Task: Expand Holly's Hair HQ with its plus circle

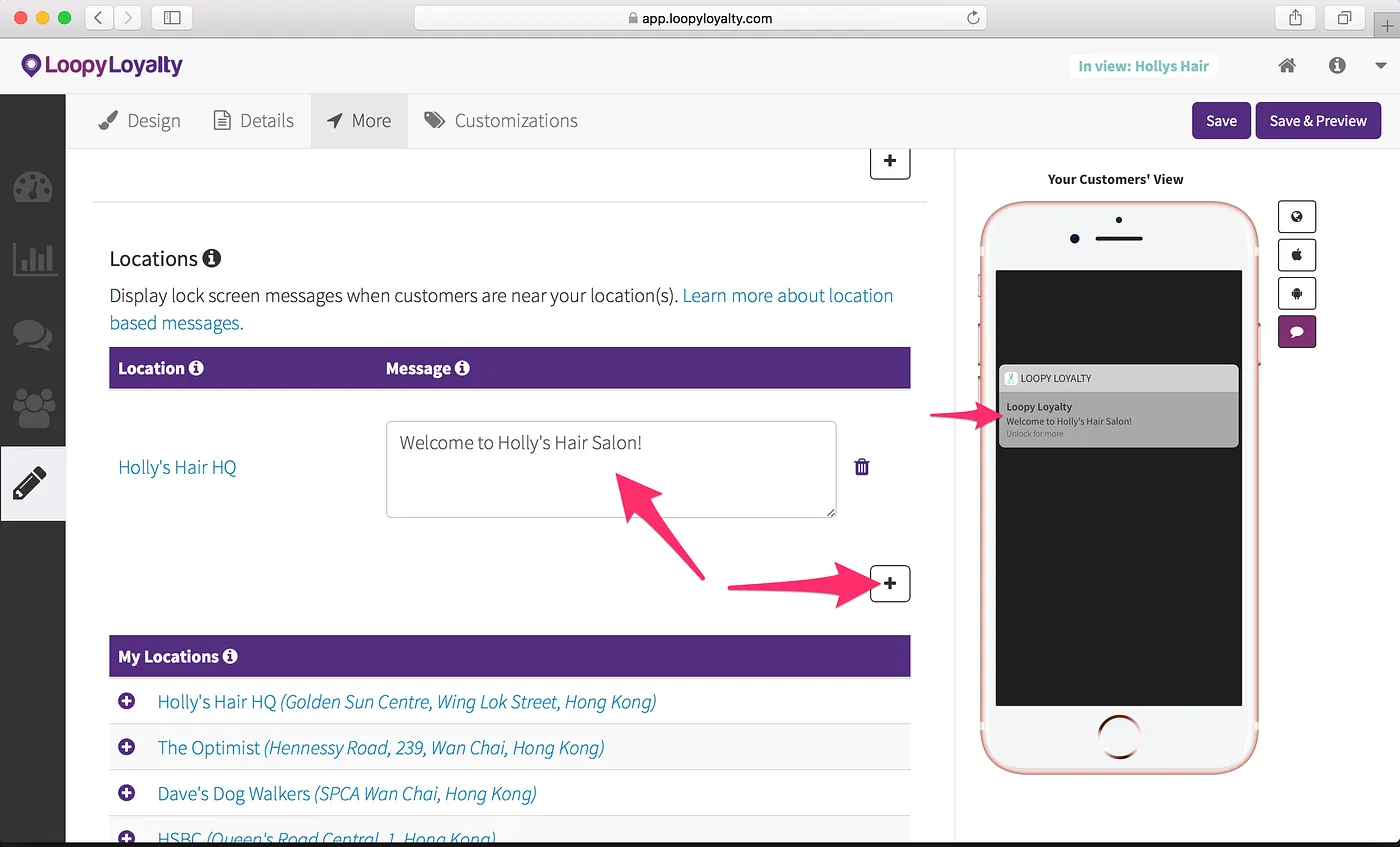Action: point(127,702)
